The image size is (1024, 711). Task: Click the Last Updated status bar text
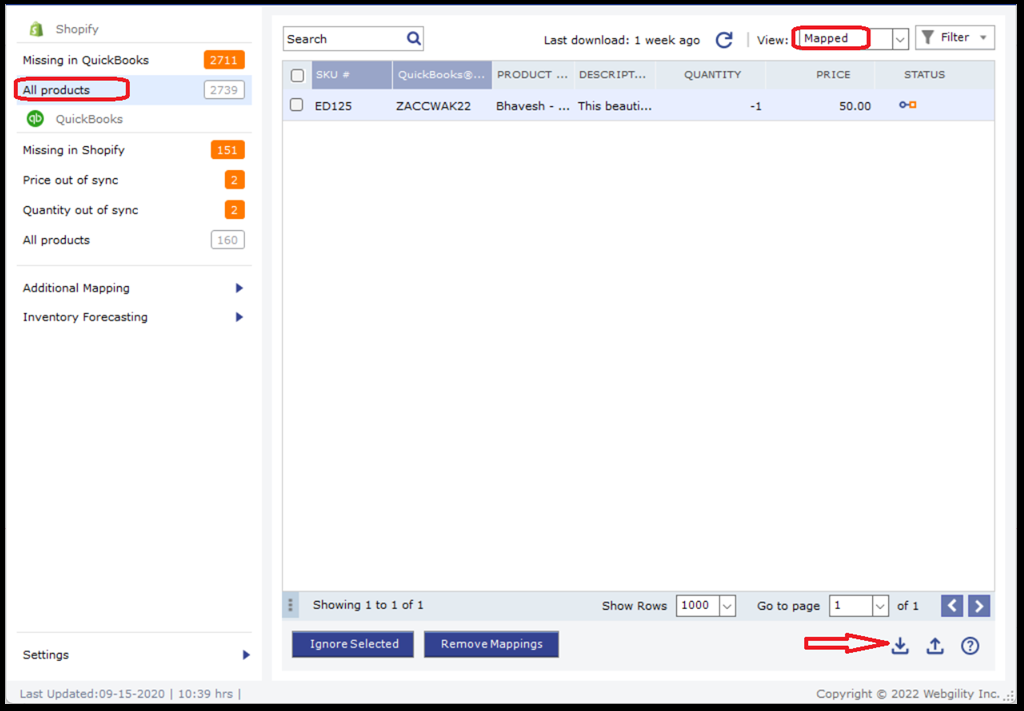tap(130, 694)
